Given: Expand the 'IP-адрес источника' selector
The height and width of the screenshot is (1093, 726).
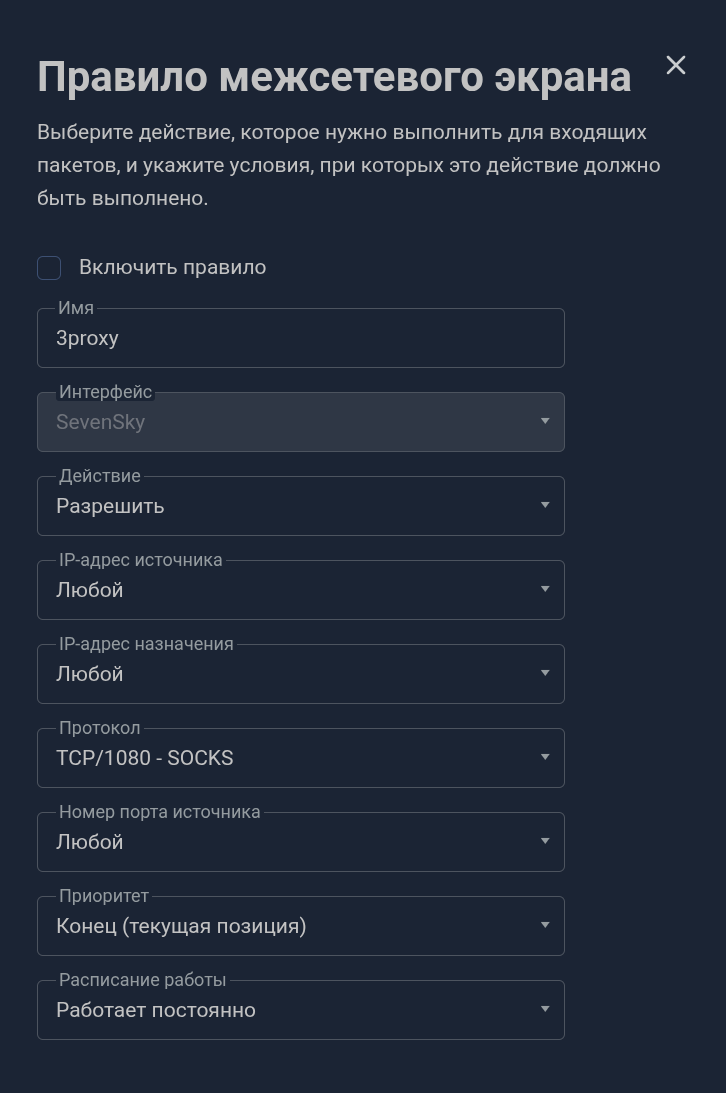Looking at the screenshot, I should pyautogui.click(x=300, y=590).
